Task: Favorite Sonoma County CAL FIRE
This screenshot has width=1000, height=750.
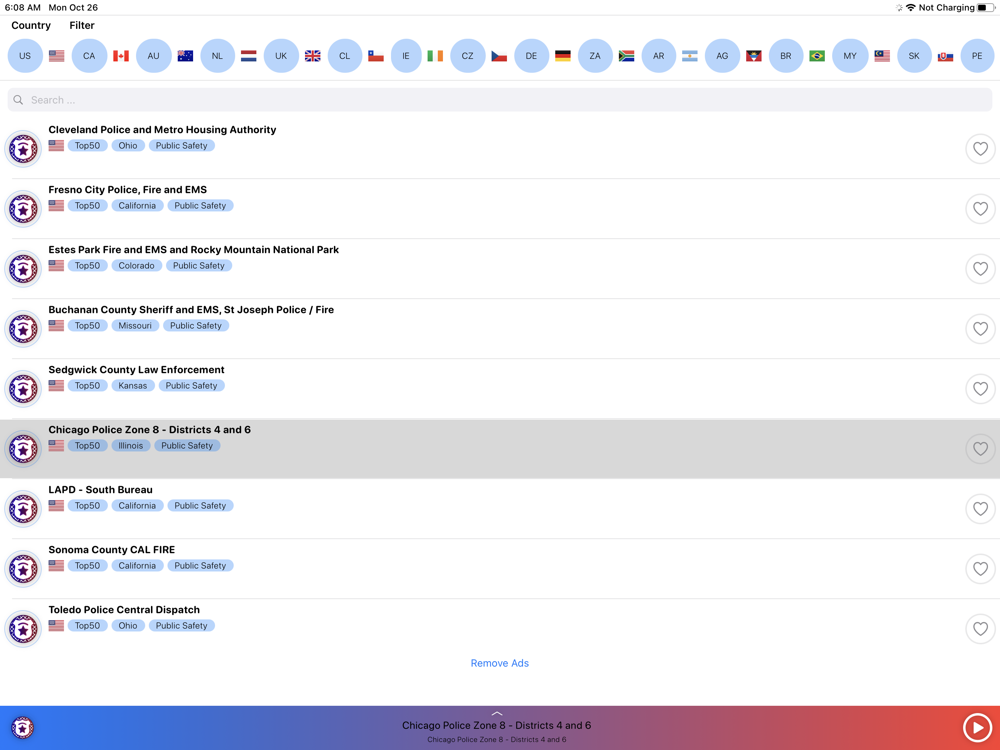Action: [x=980, y=568]
